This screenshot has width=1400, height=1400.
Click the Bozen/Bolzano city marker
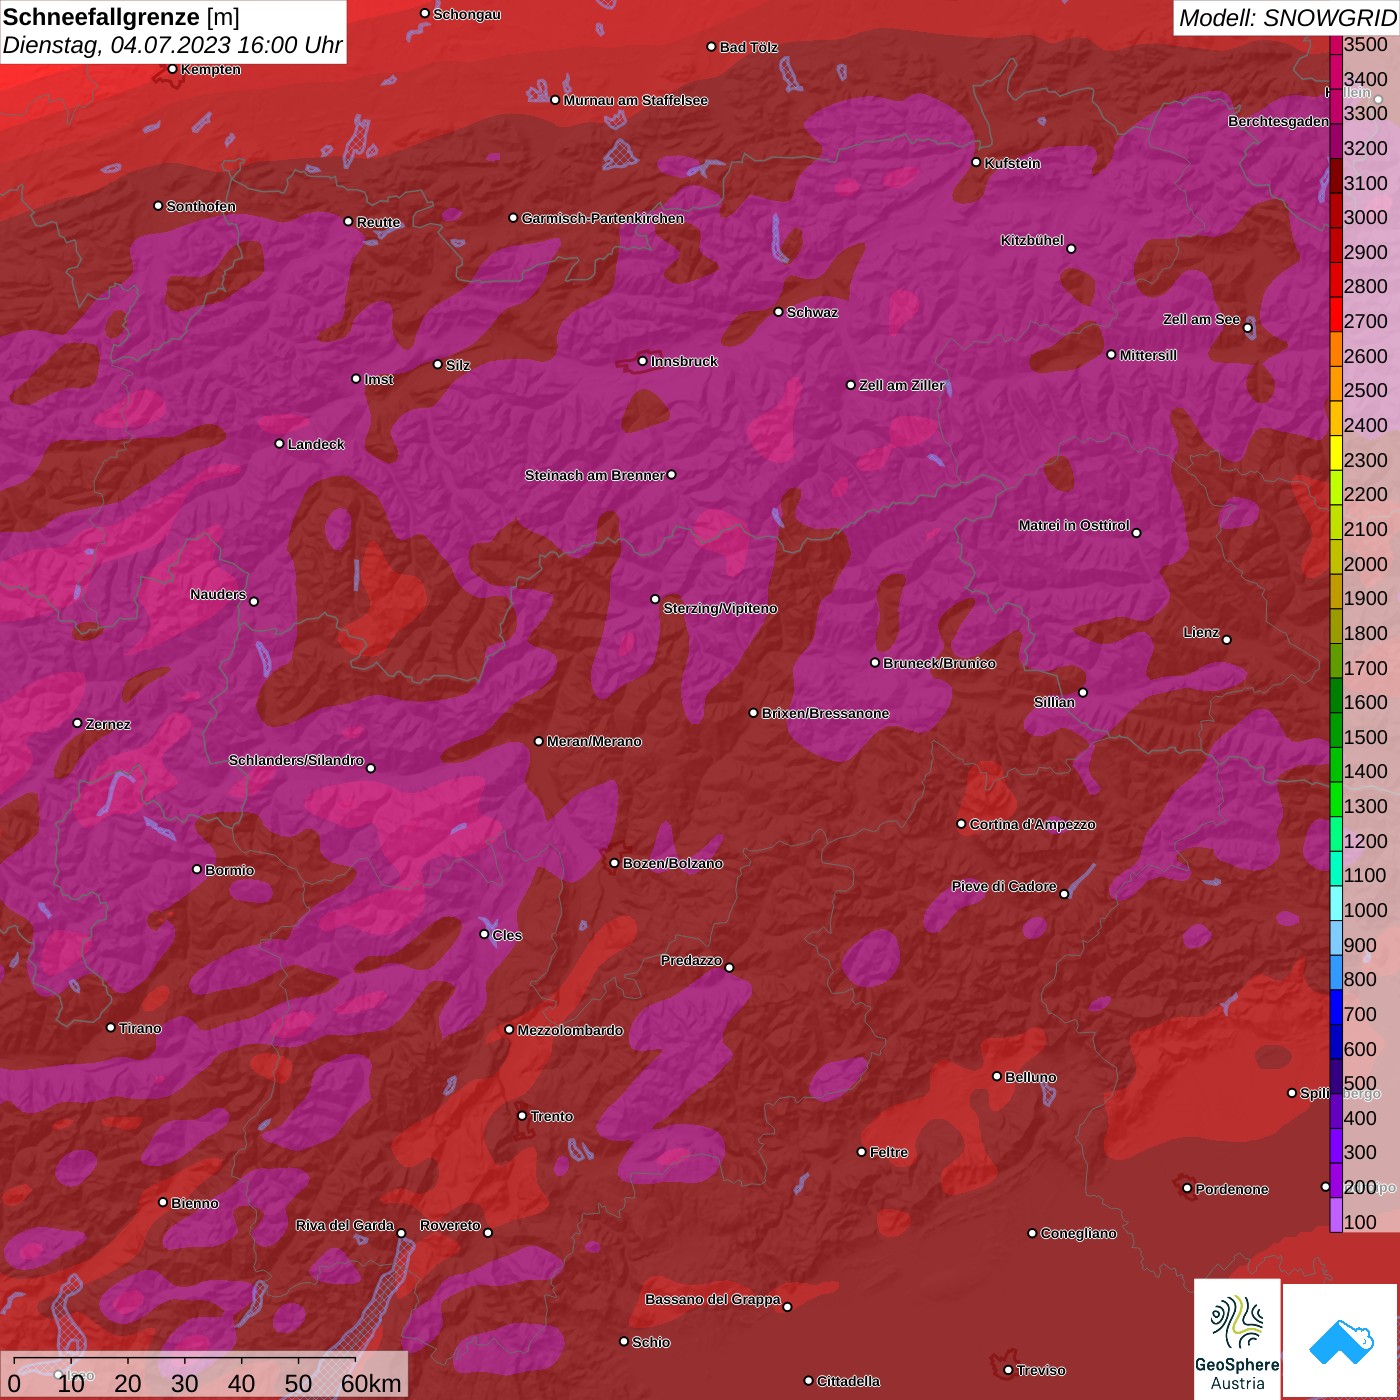pyautogui.click(x=614, y=863)
